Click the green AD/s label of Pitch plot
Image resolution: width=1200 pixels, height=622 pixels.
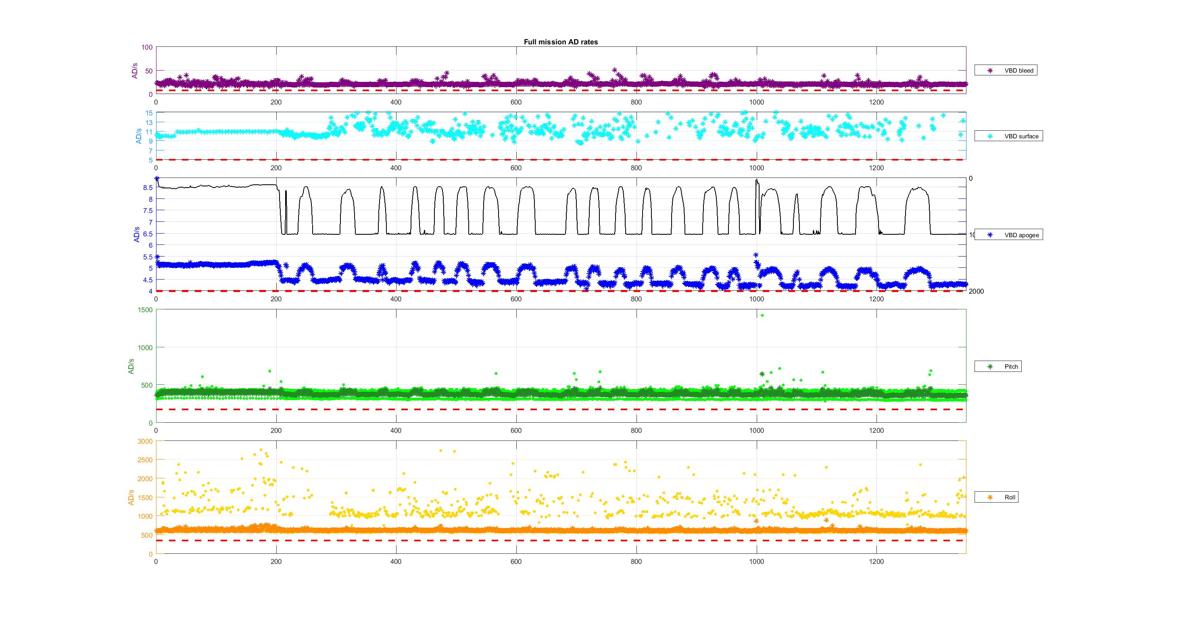click(x=129, y=366)
